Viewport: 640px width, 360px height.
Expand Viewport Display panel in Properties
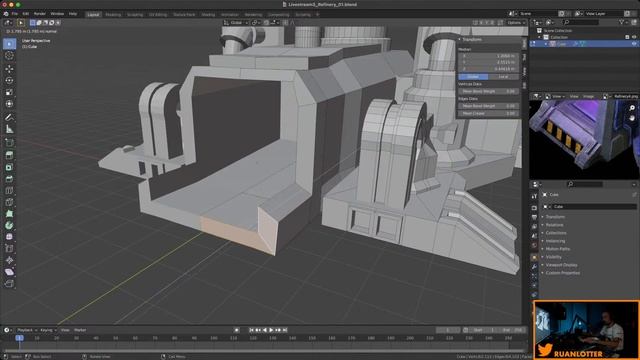[561, 265]
